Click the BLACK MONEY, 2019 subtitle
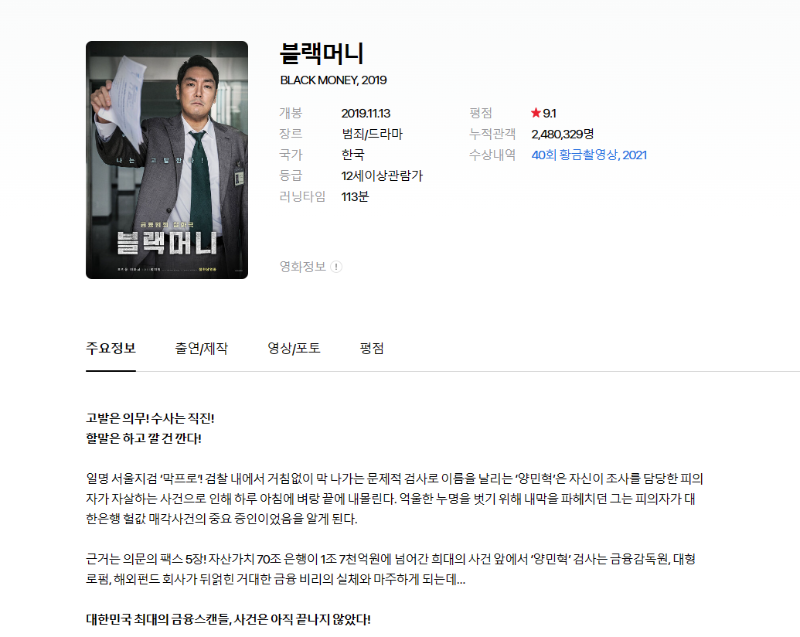 (333, 80)
